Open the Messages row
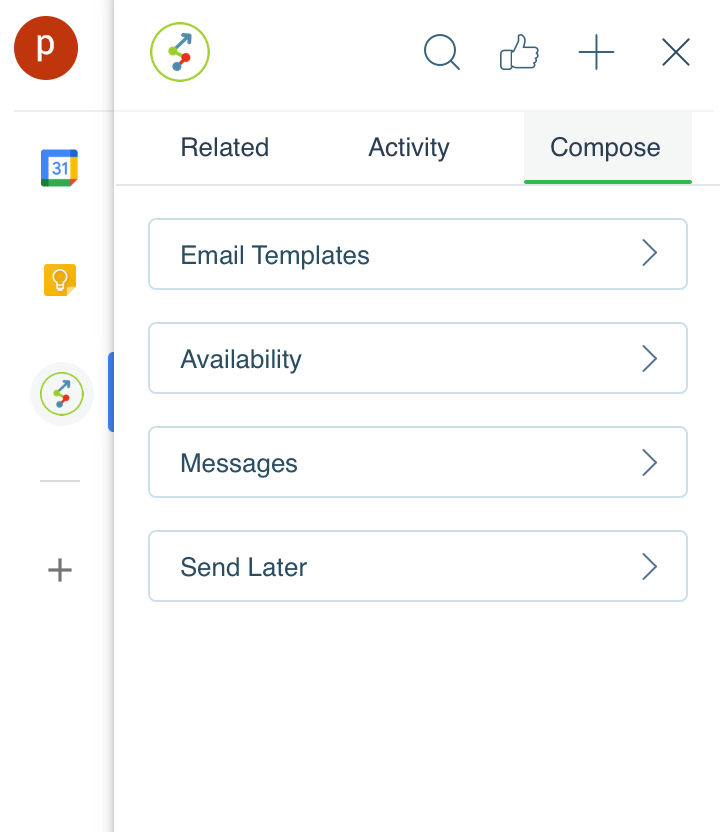720x832 pixels. click(x=418, y=462)
